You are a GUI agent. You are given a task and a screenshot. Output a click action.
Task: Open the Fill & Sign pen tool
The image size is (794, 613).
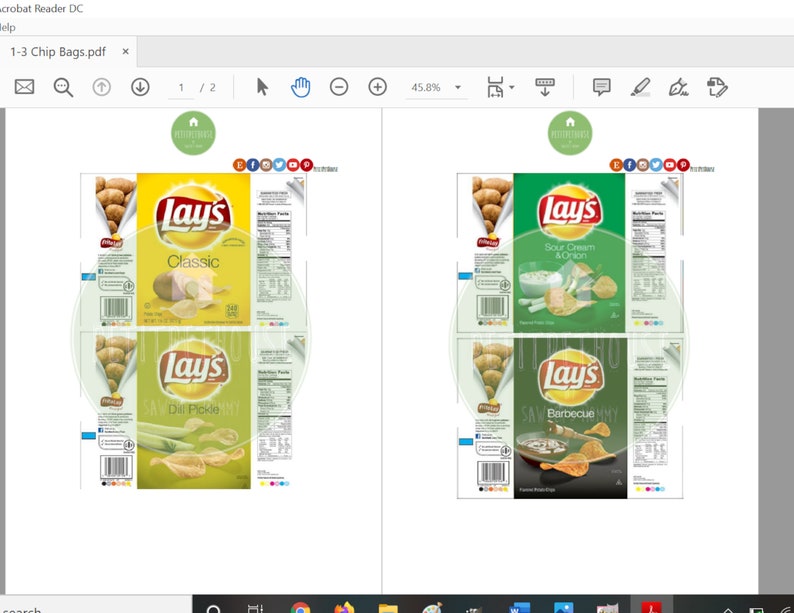point(679,87)
